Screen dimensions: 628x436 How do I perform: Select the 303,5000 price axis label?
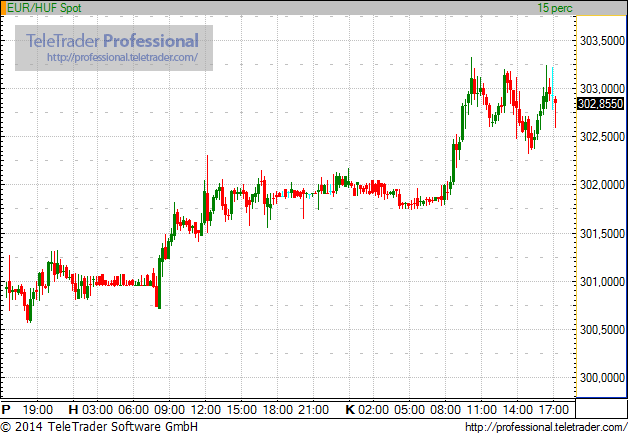(602, 40)
